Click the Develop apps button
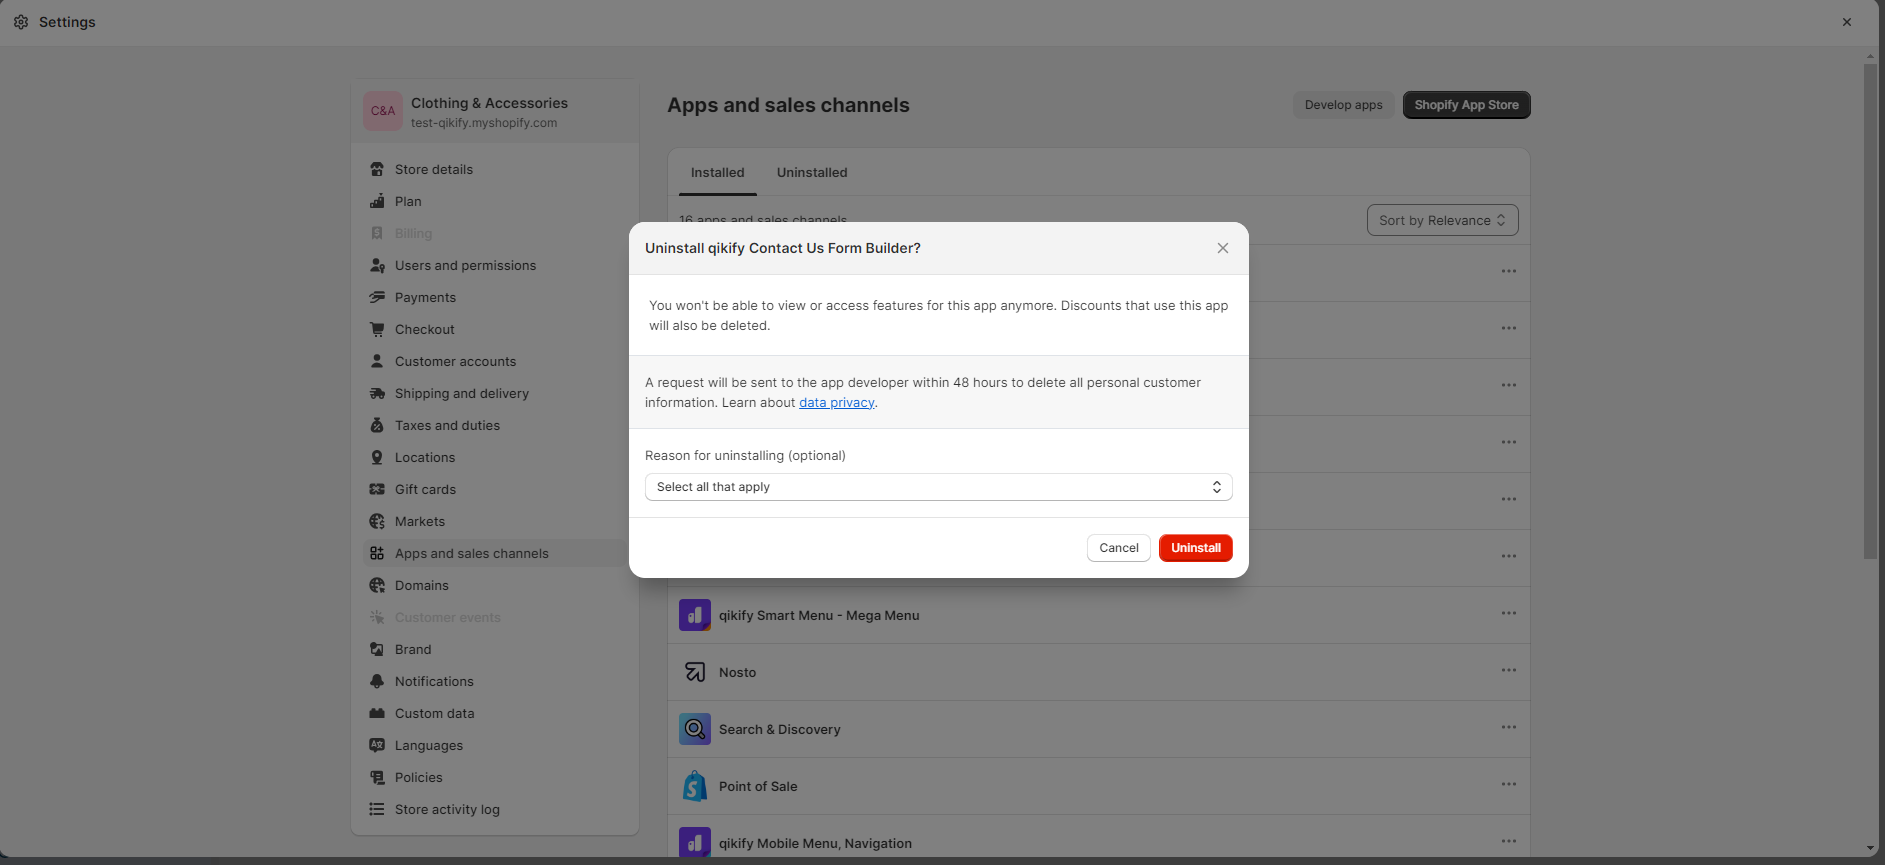The image size is (1885, 865). tap(1343, 105)
